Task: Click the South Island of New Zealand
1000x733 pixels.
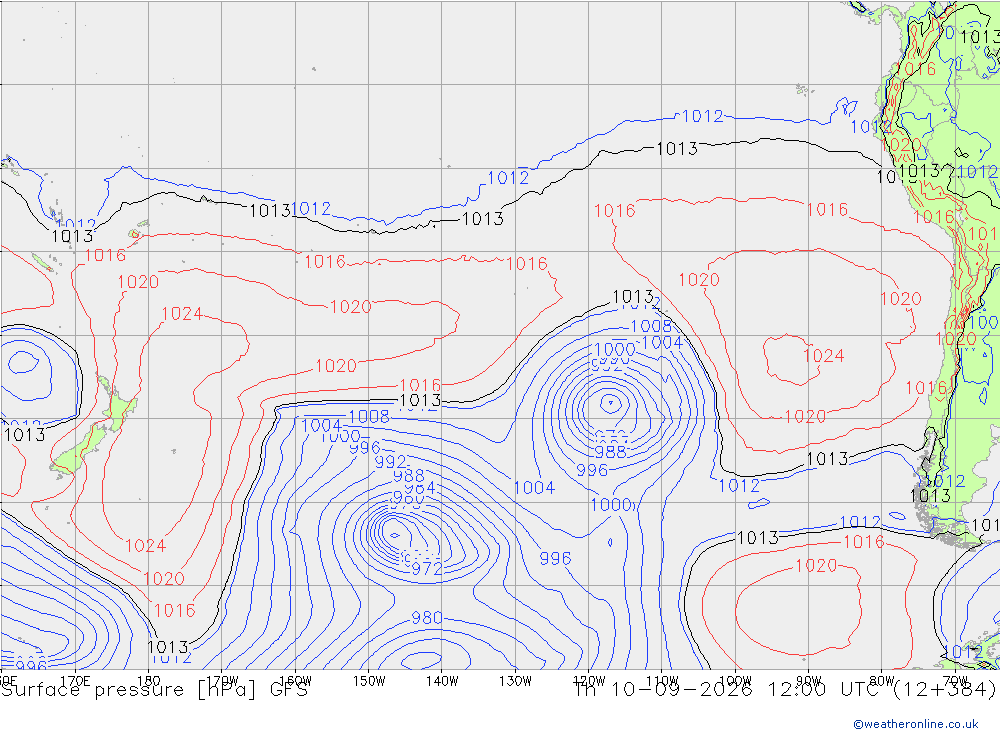Action: point(80,449)
